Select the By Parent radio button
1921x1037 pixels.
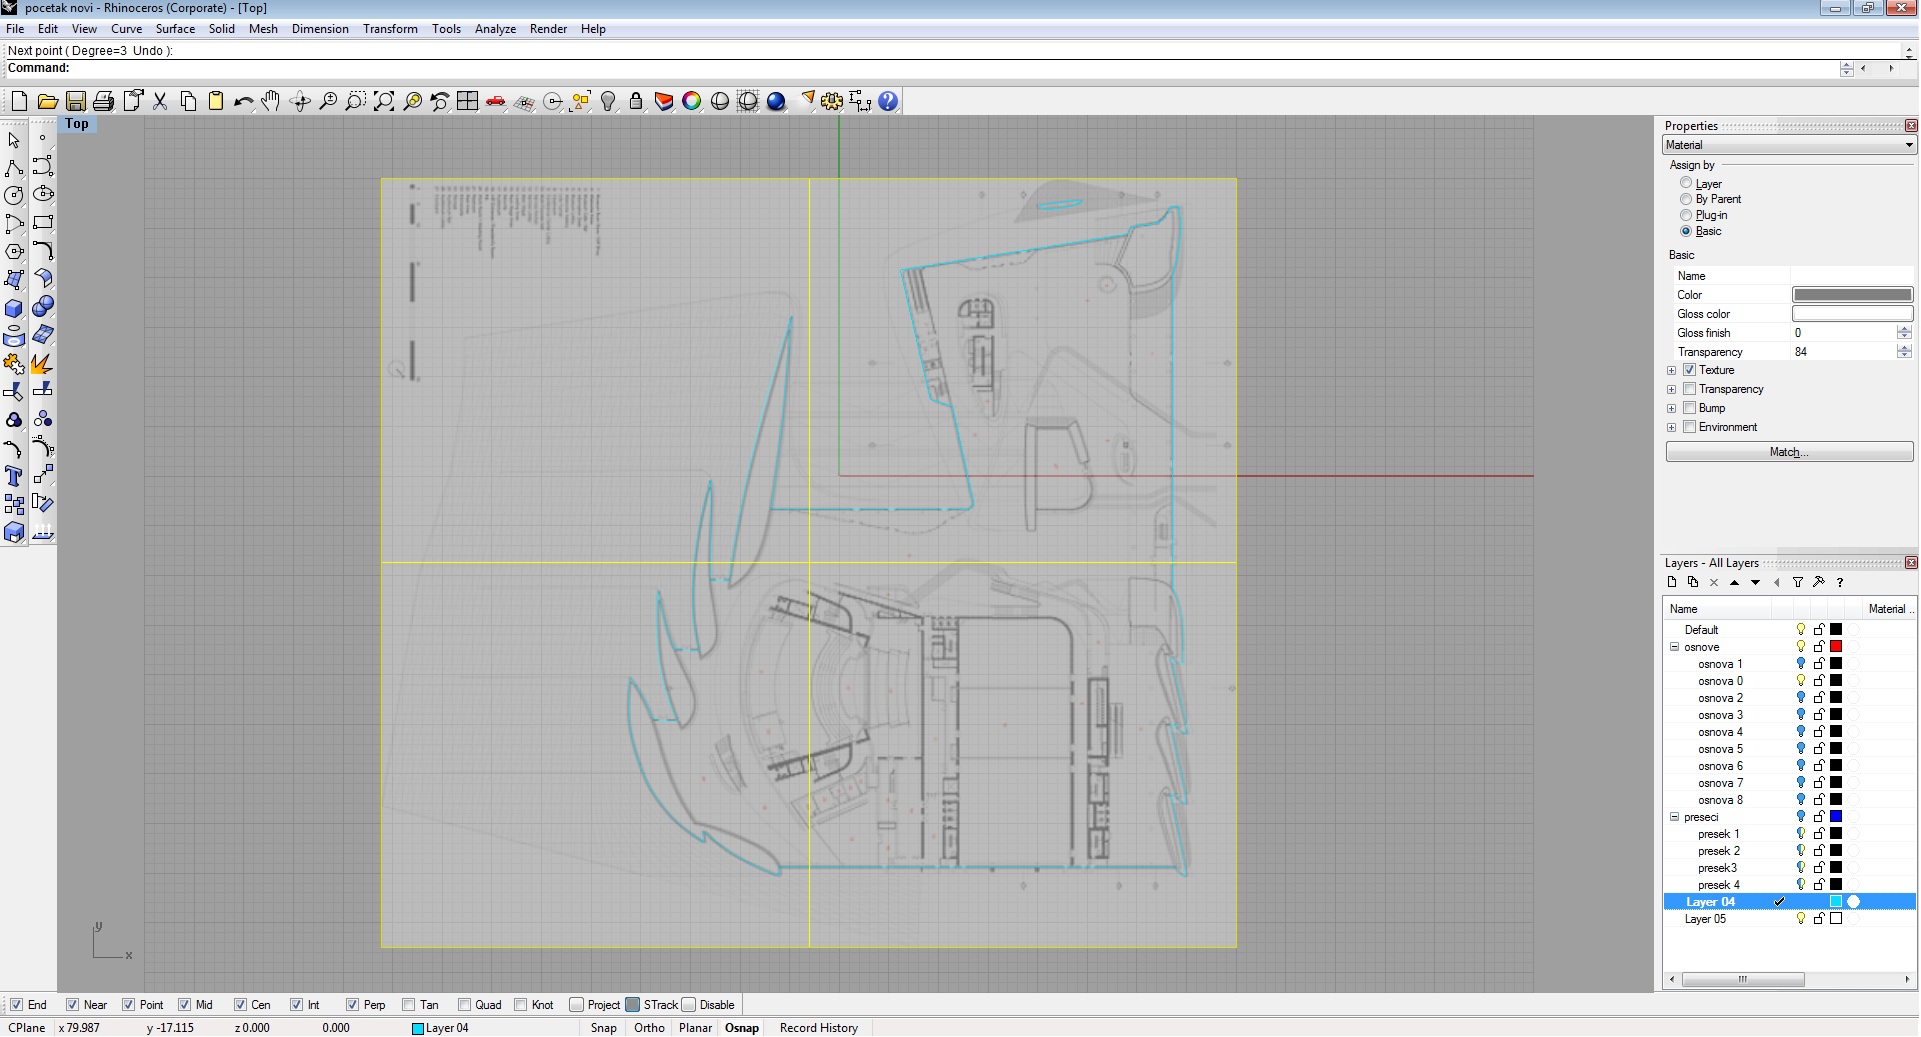[x=1686, y=199]
